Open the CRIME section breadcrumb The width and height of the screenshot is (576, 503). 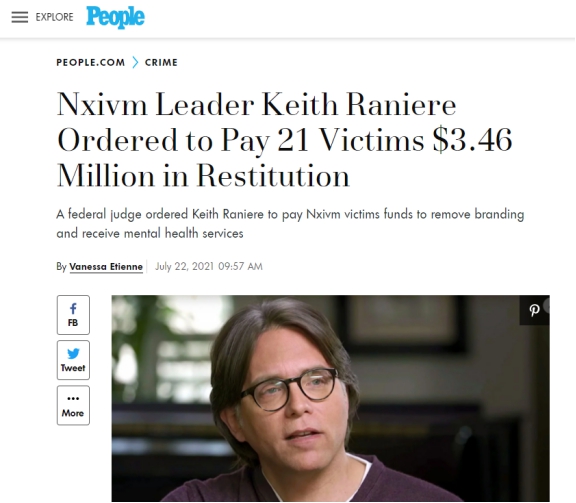[x=161, y=62]
